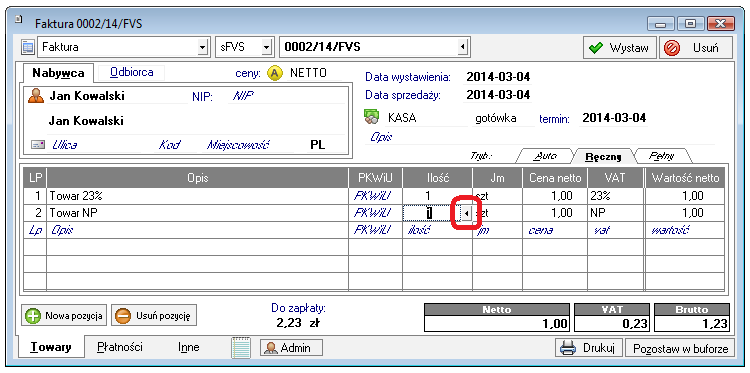This screenshot has width=750, height=373.
Task: Select the Towar NP description cell
Action: [198, 213]
